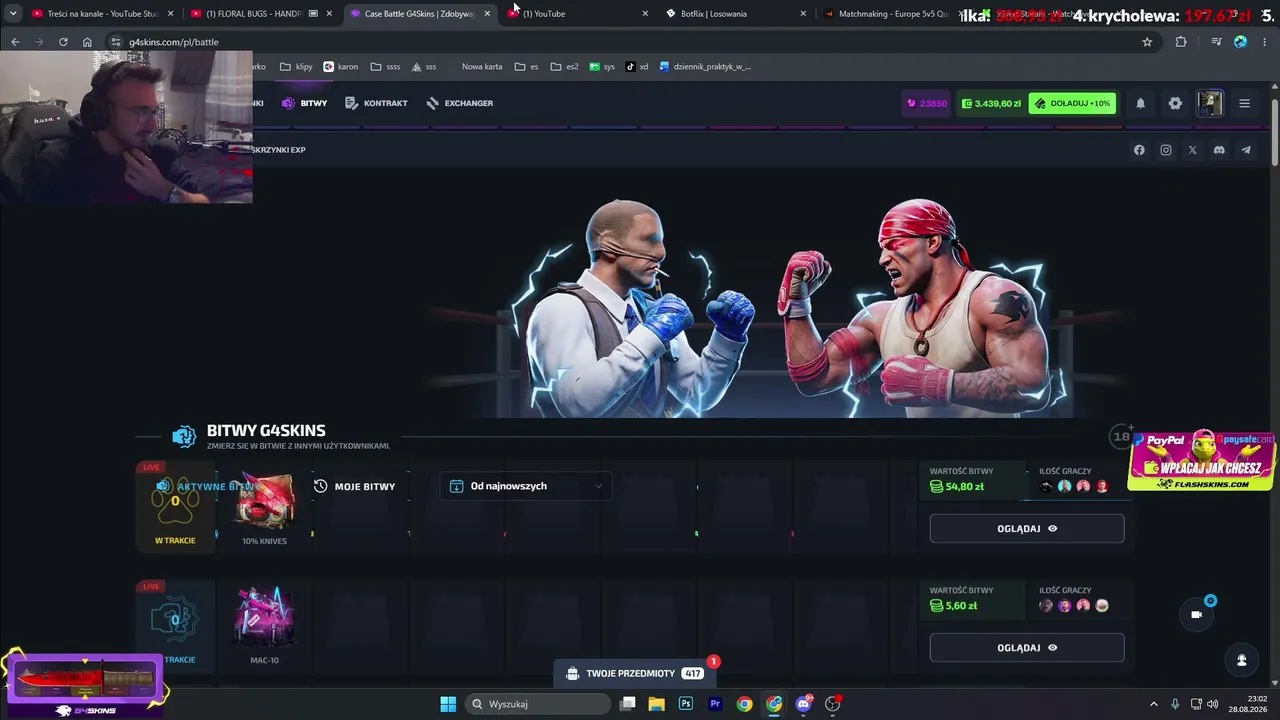
Task: Click OGLĄDAJ for the 54,80 zł battle
Action: click(1027, 528)
